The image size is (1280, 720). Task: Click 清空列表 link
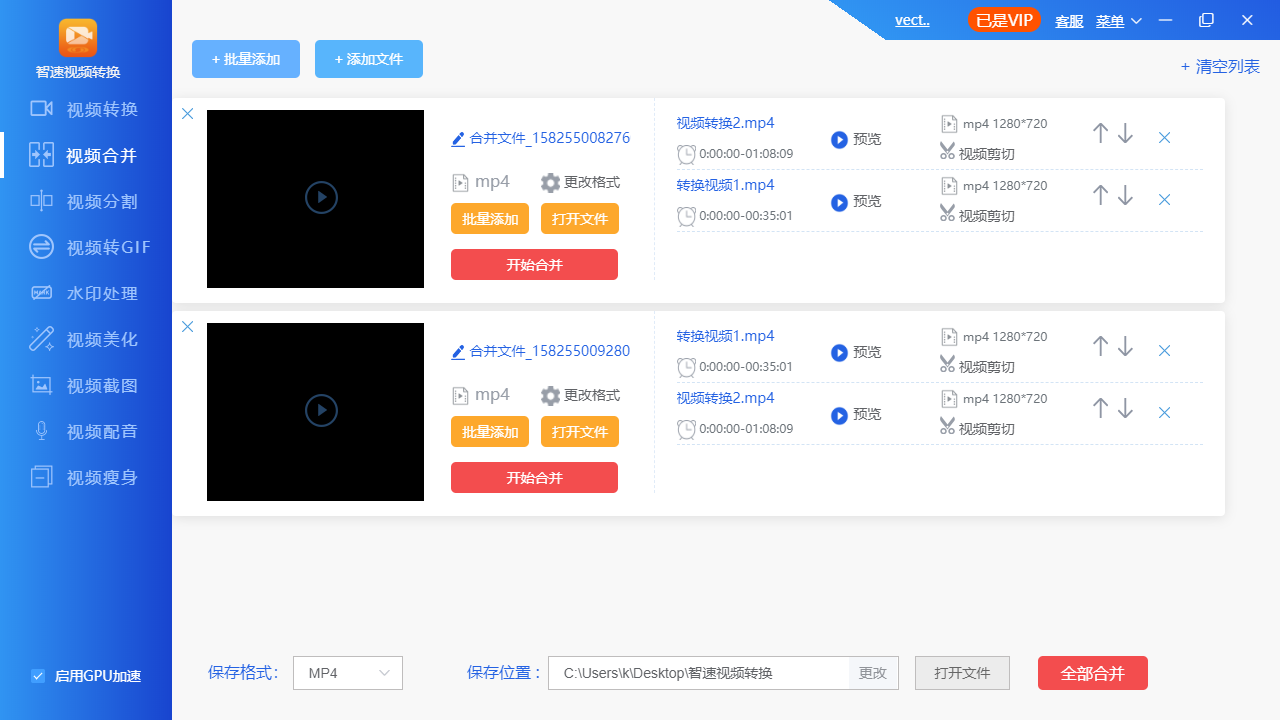pyautogui.click(x=1220, y=67)
